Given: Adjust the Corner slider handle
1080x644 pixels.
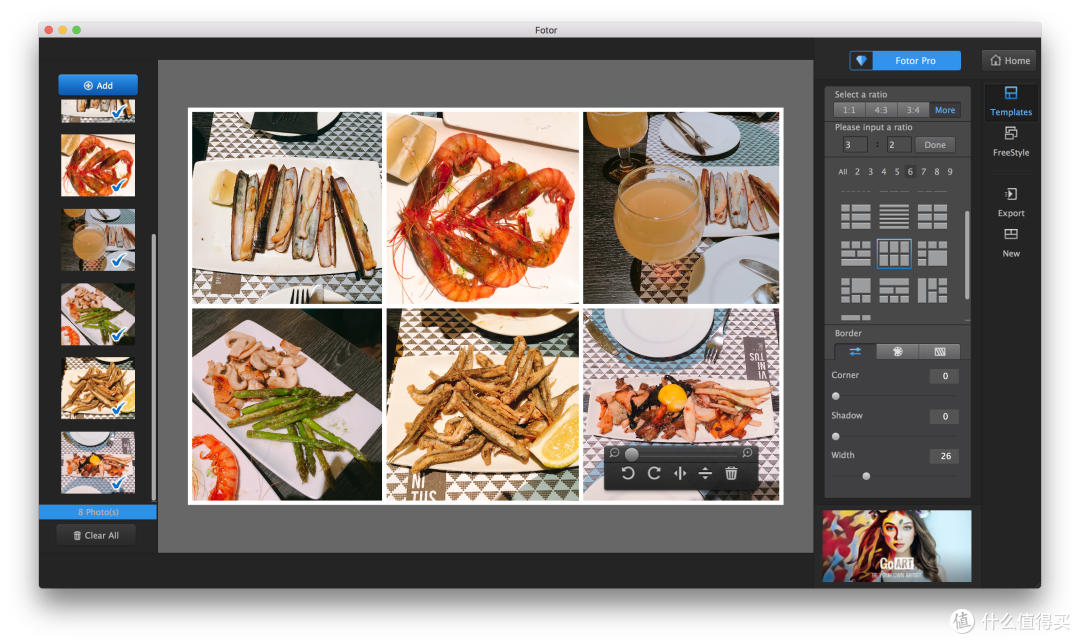Looking at the screenshot, I should [x=835, y=396].
